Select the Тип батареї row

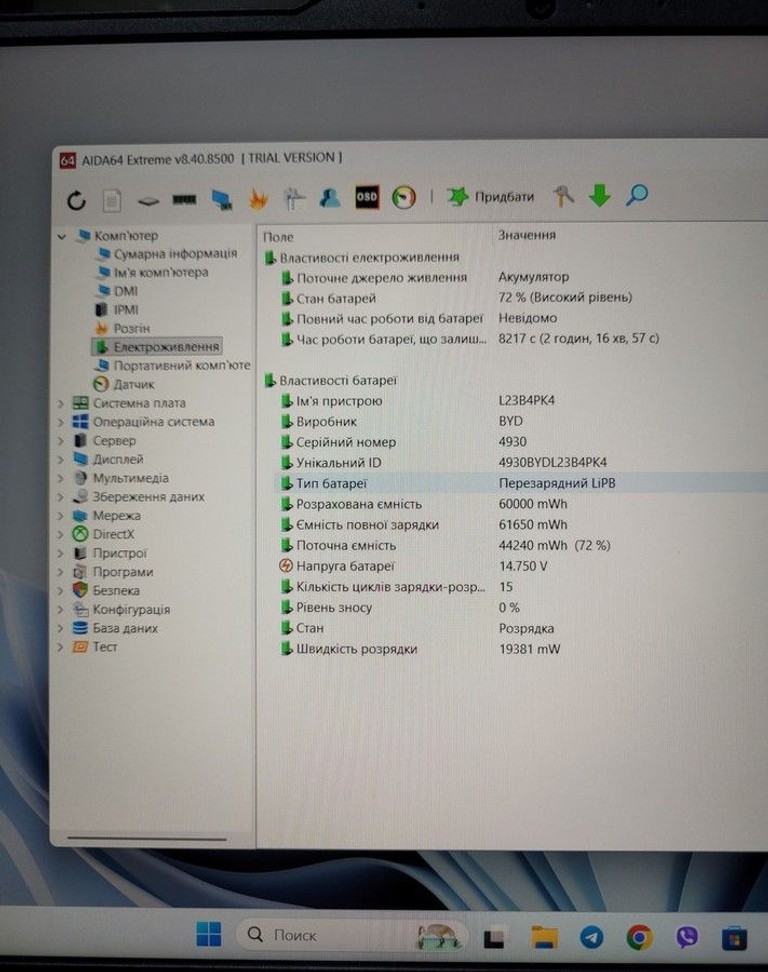pyautogui.click(x=521, y=483)
